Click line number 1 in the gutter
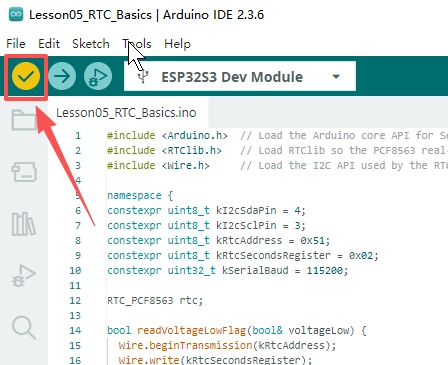The image size is (448, 365). (x=78, y=136)
